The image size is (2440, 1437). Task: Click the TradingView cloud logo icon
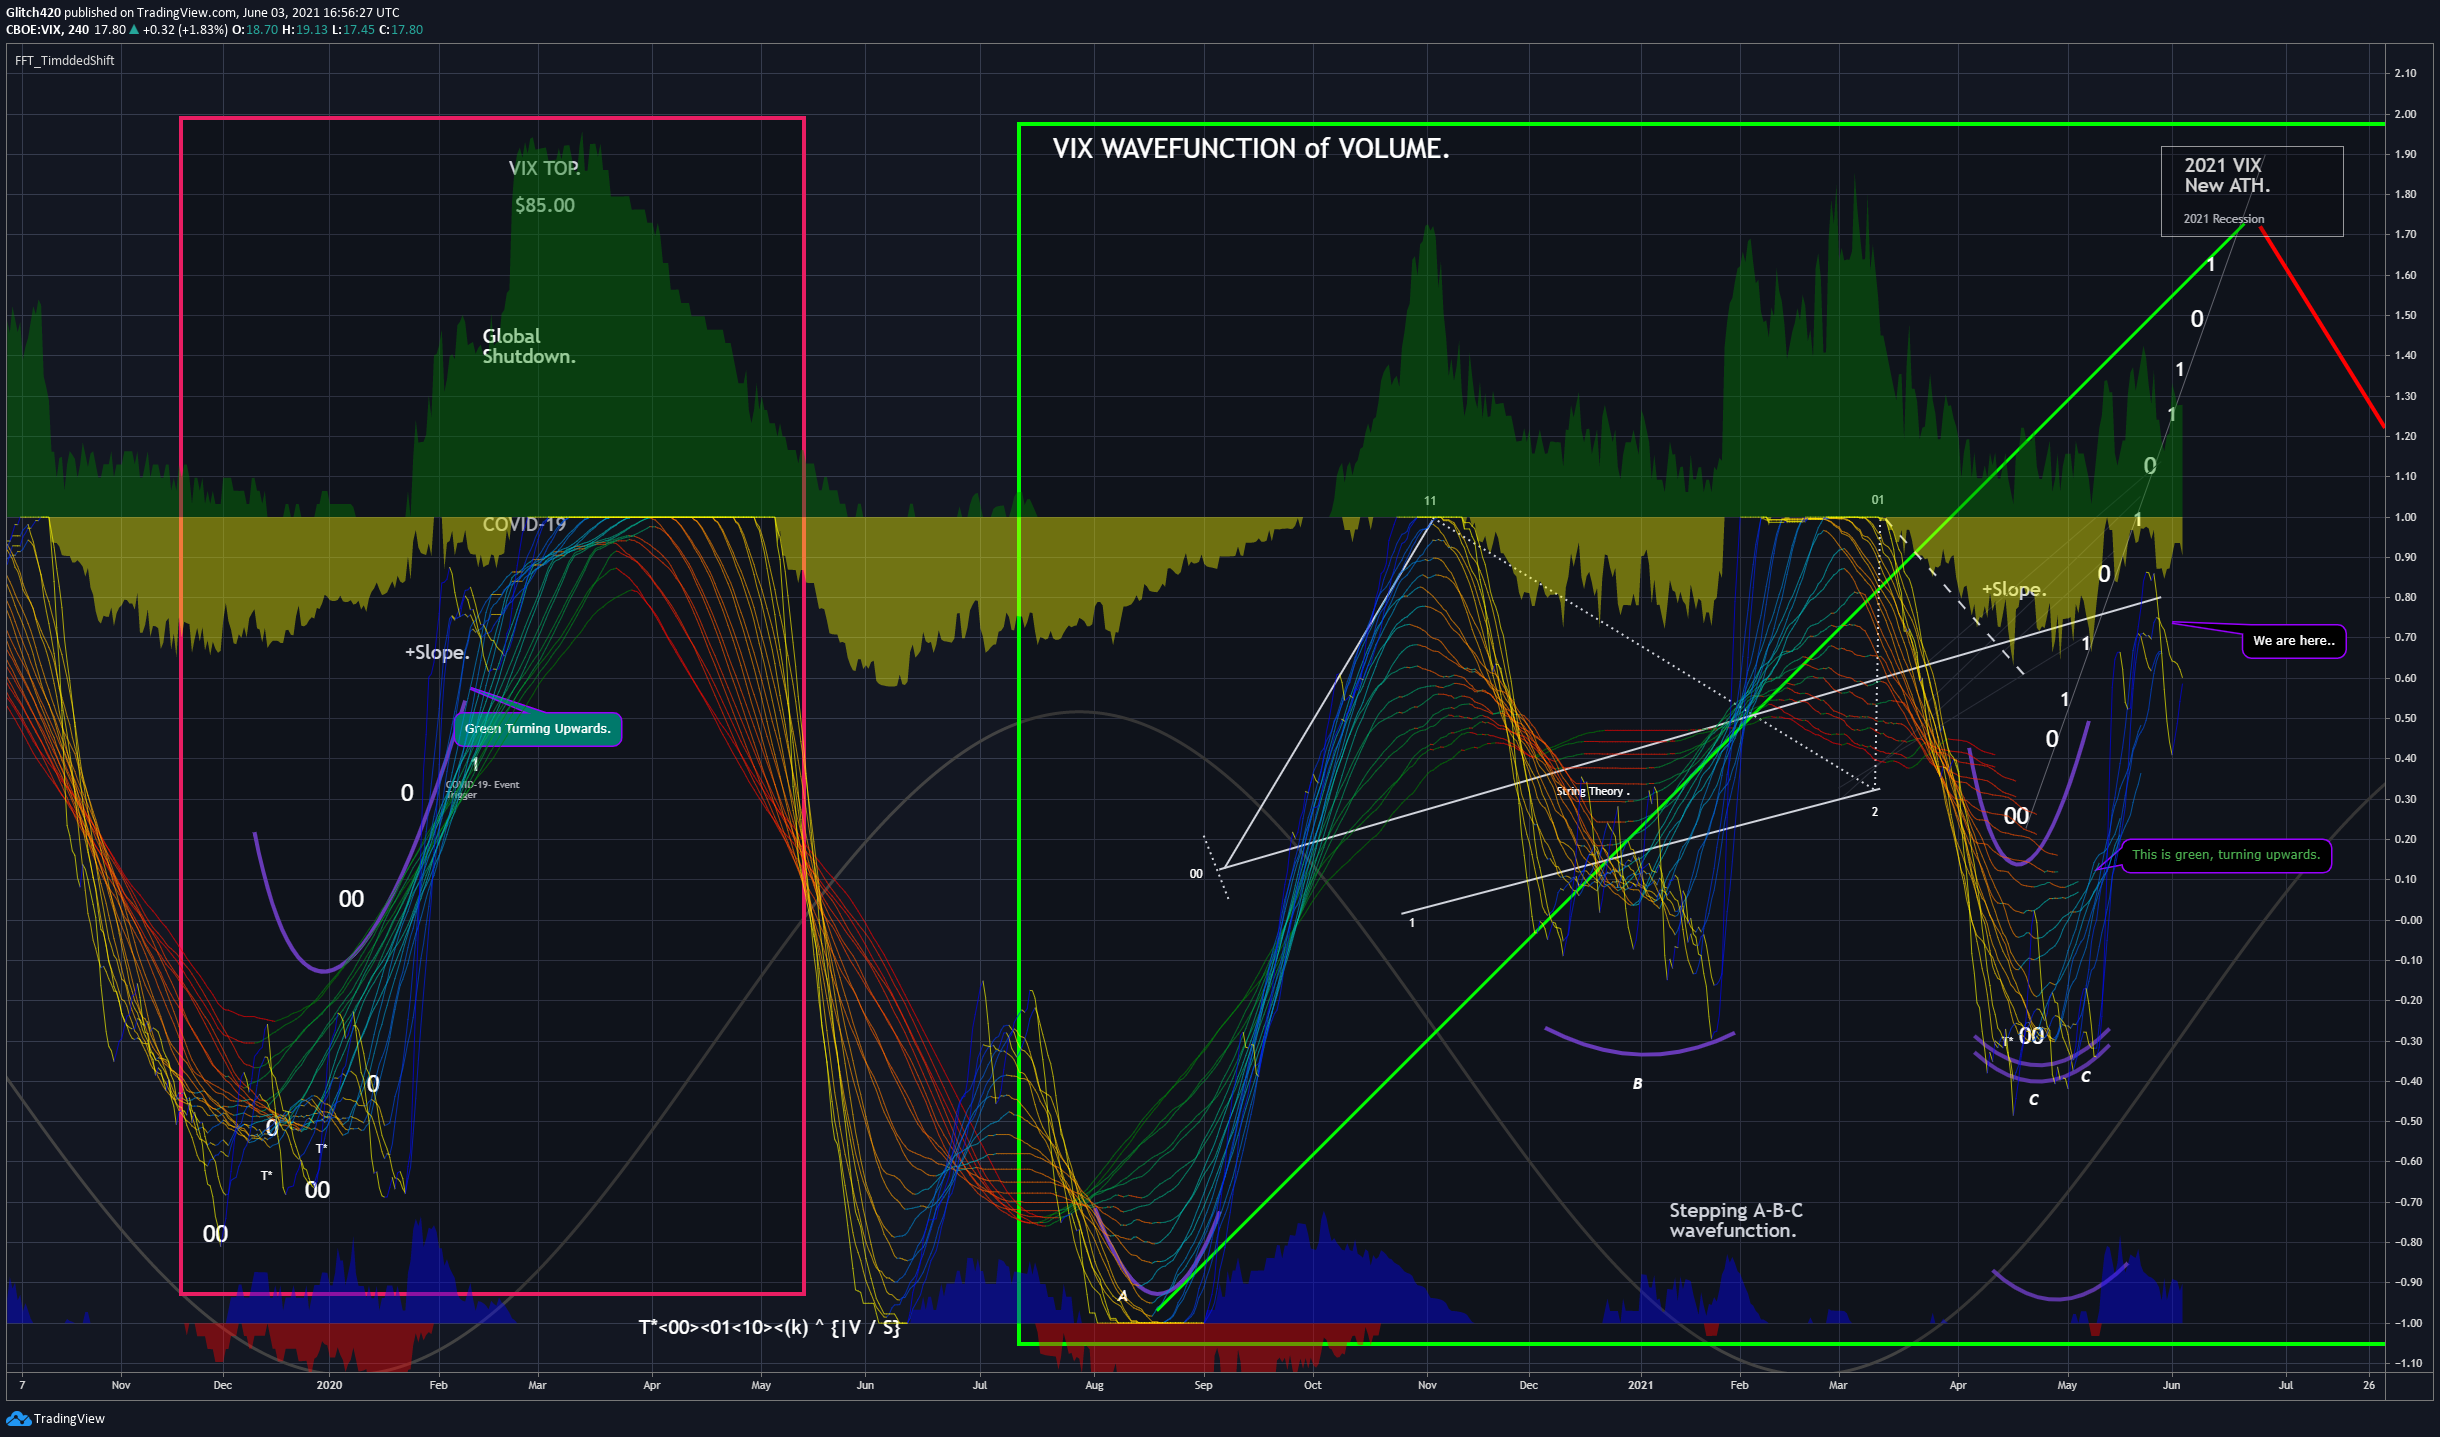(x=18, y=1418)
